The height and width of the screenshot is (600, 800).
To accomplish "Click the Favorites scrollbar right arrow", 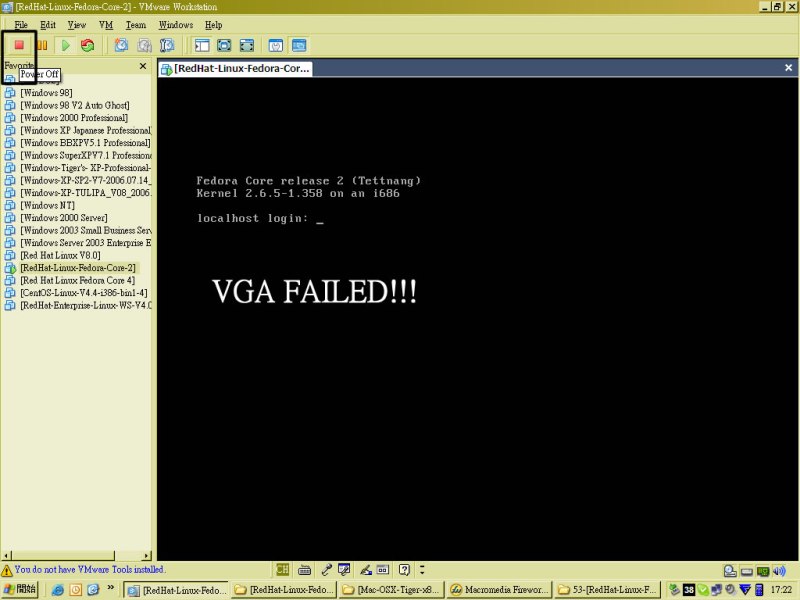I will click(147, 555).
